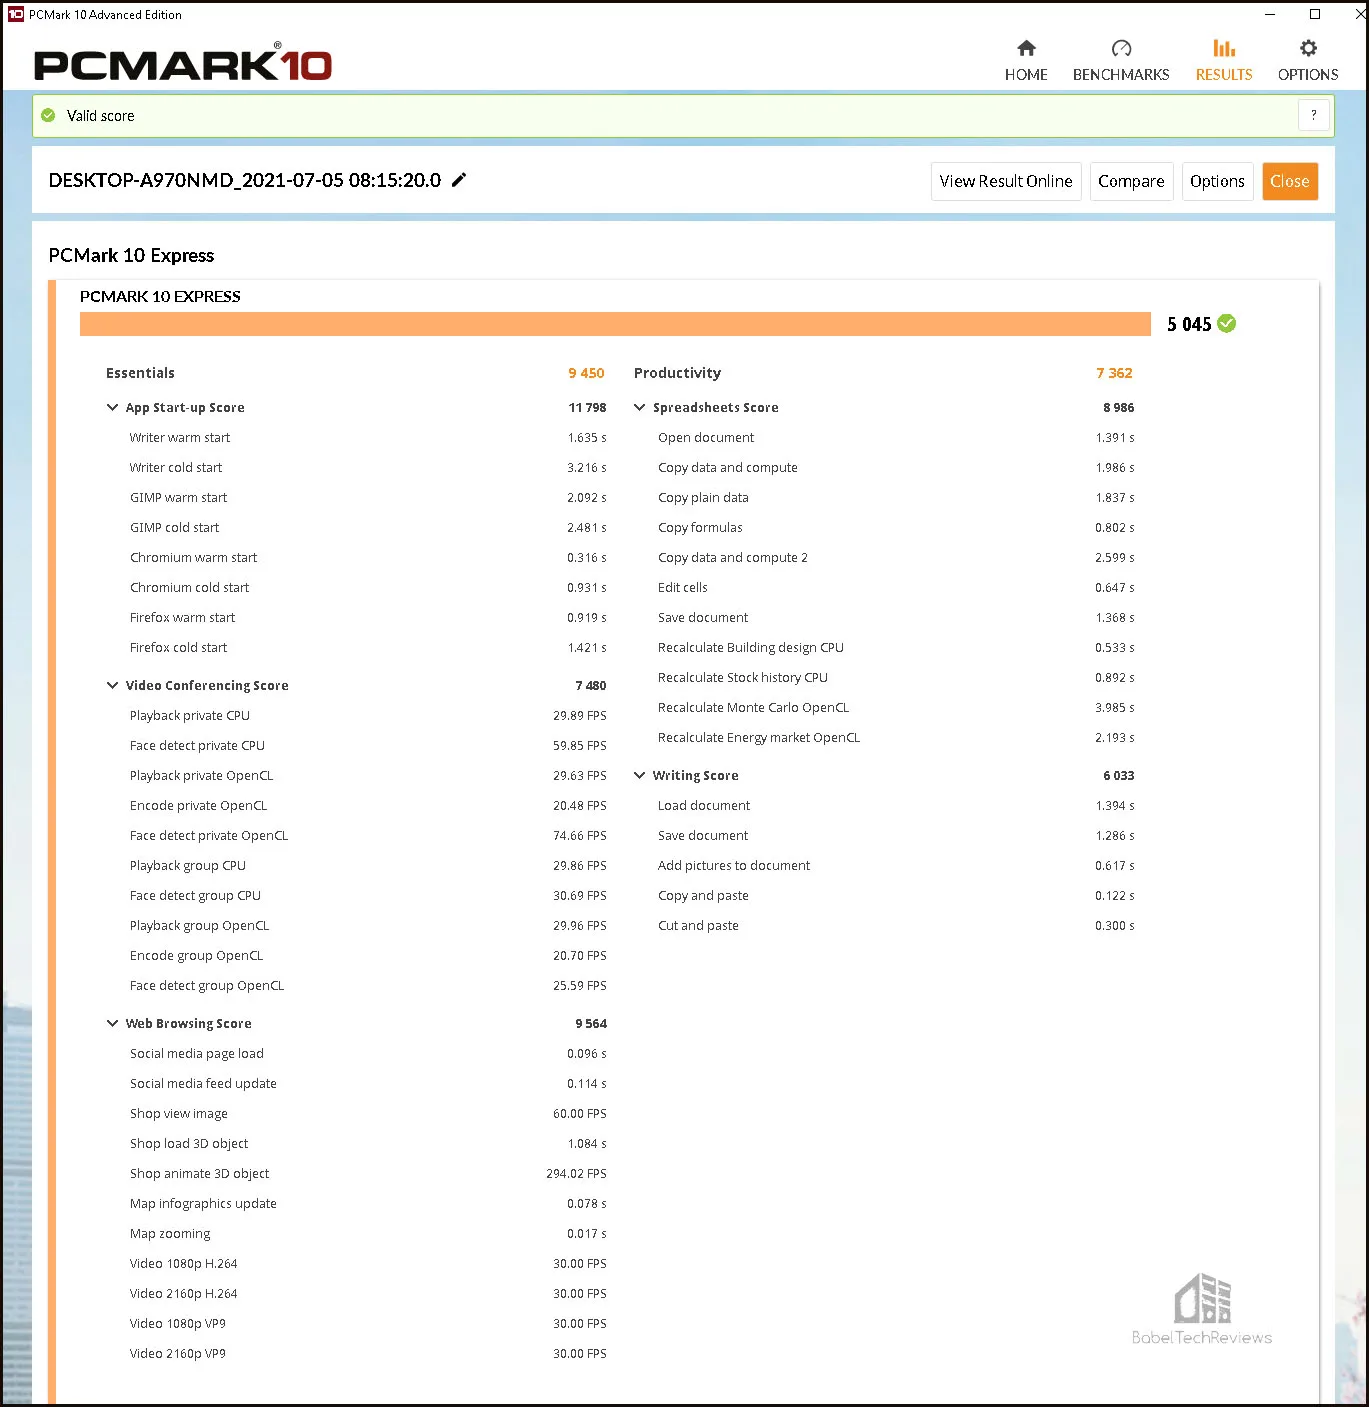Image resolution: width=1369 pixels, height=1407 pixels.
Task: Collapse the Web Browsing Score section
Action: click(x=112, y=1023)
